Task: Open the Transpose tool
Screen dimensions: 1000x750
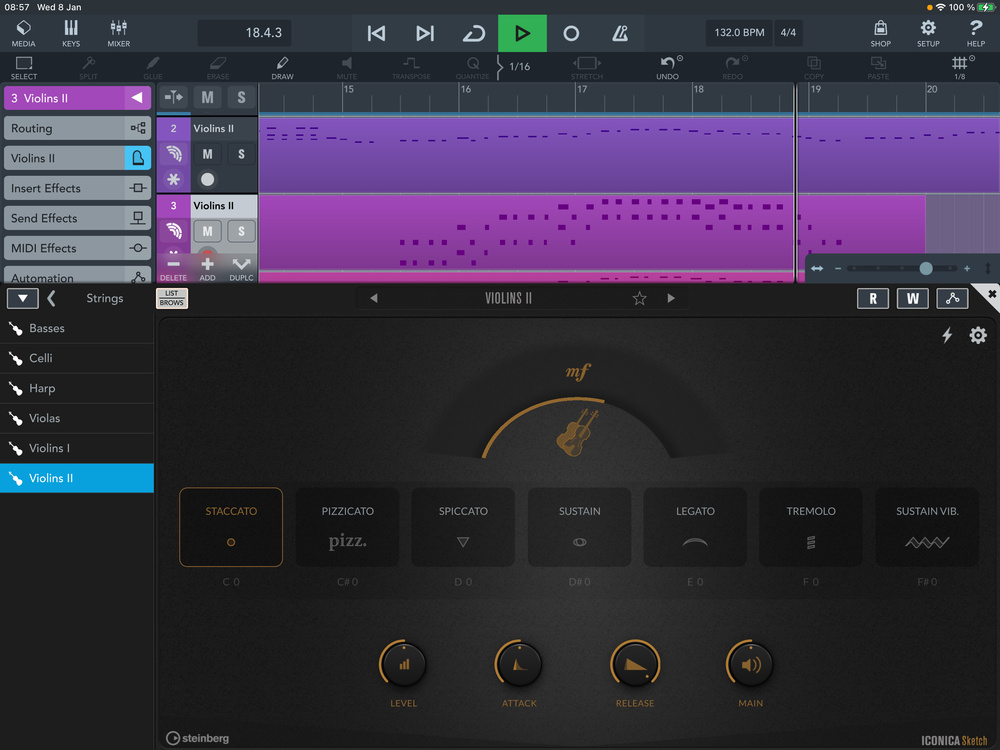Action: [x=411, y=68]
